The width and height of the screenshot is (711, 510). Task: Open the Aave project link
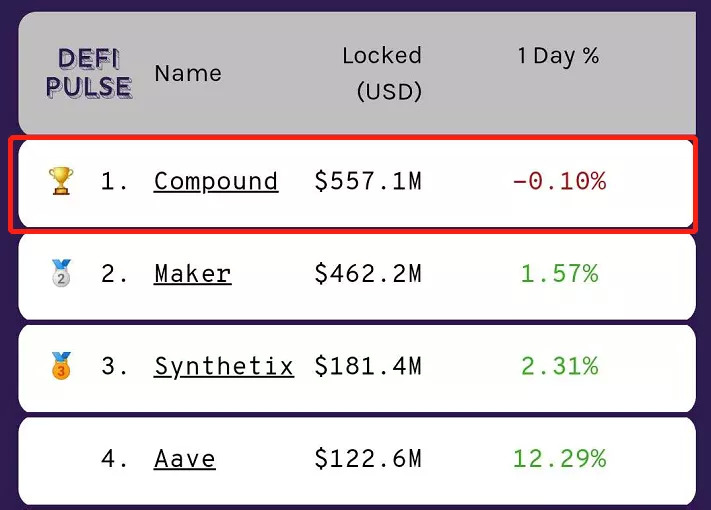click(185, 459)
